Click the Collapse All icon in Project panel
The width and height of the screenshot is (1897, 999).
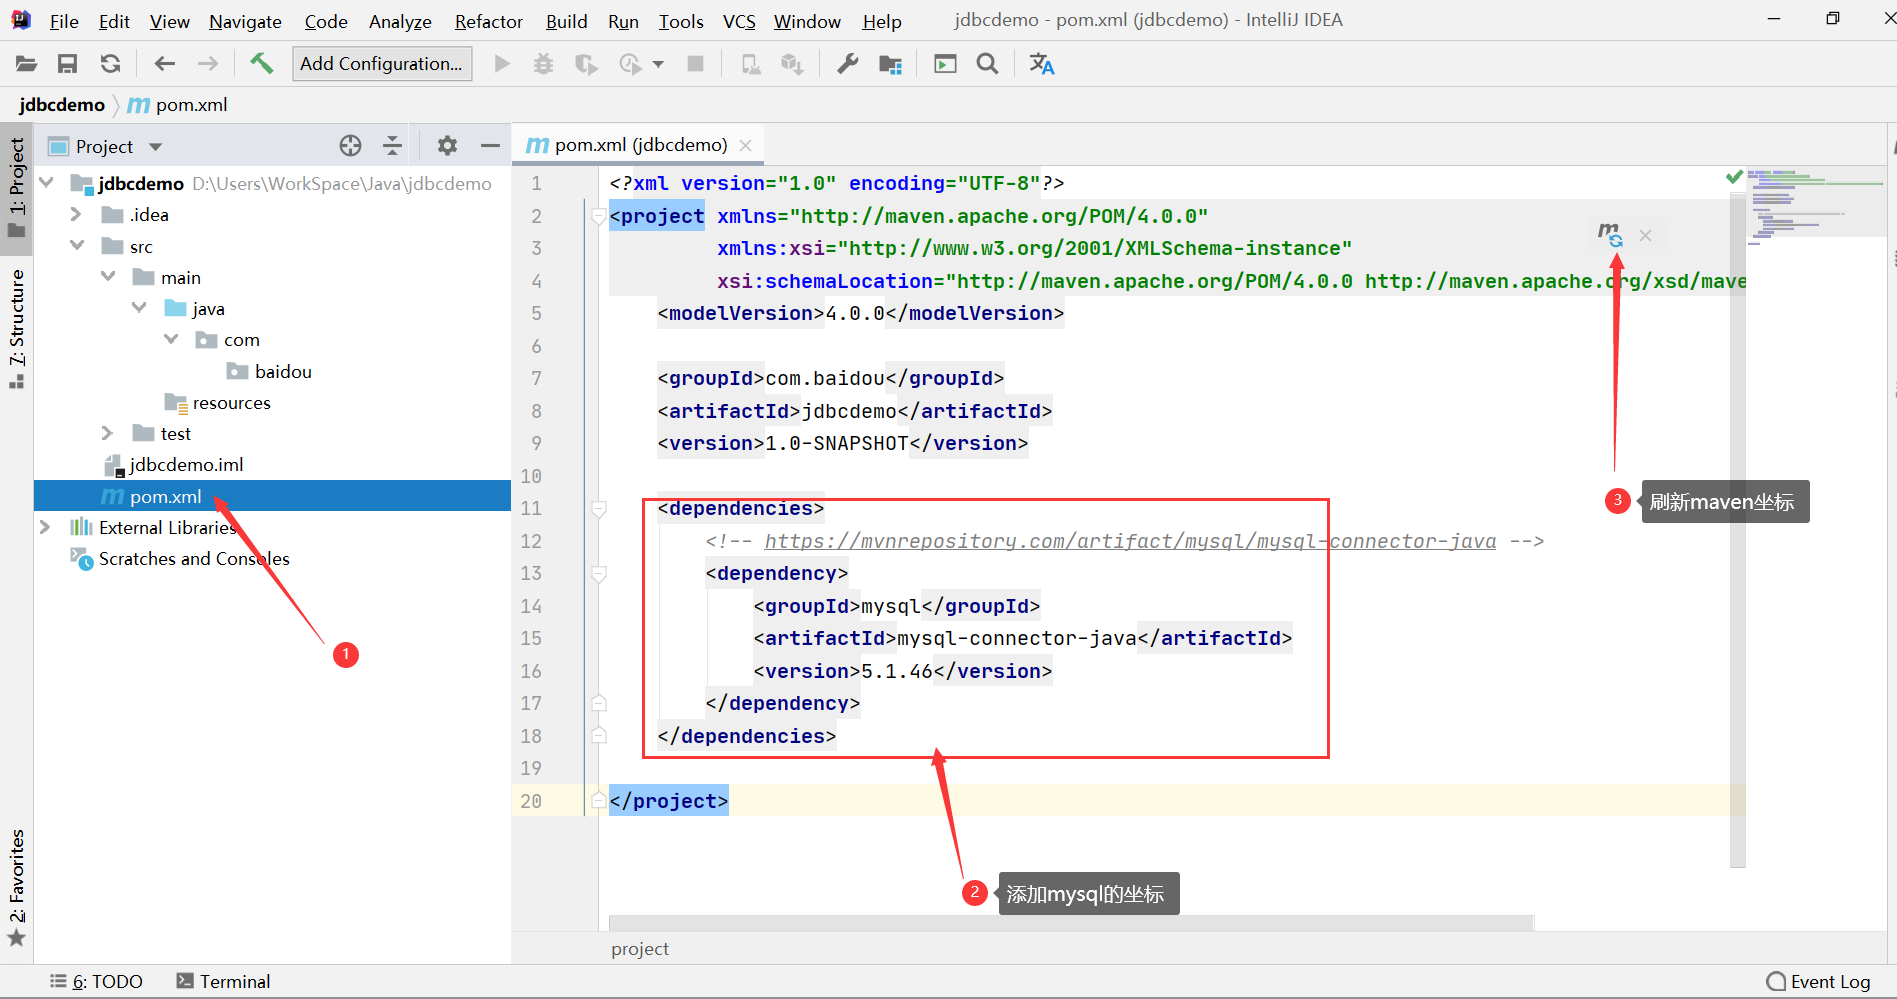[x=392, y=146]
